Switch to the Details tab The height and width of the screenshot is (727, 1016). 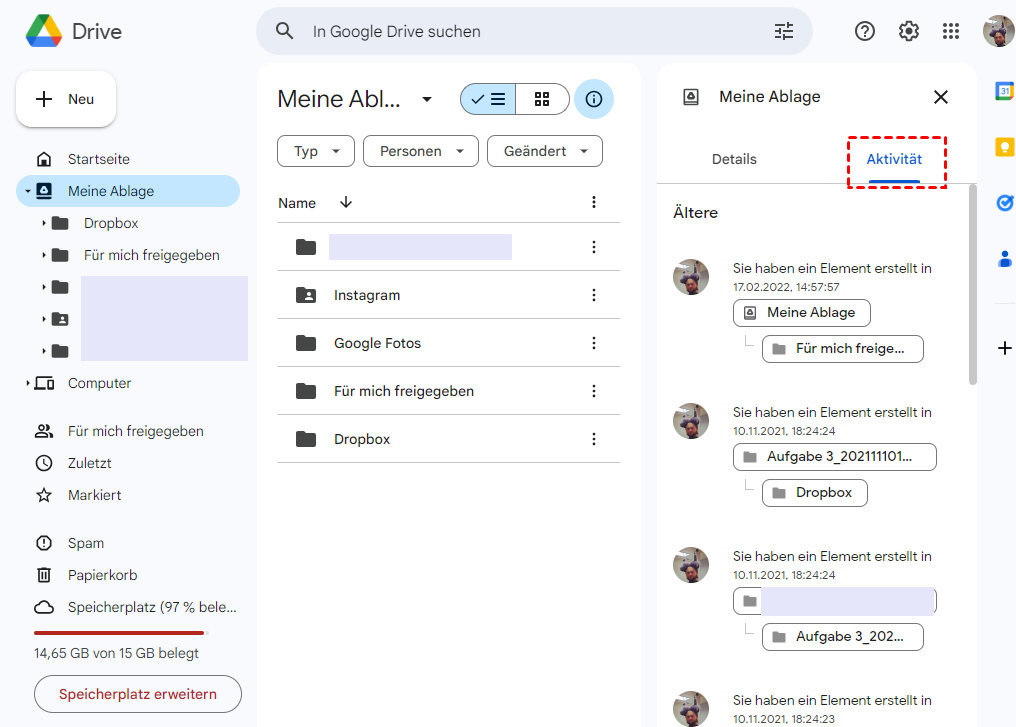point(734,159)
